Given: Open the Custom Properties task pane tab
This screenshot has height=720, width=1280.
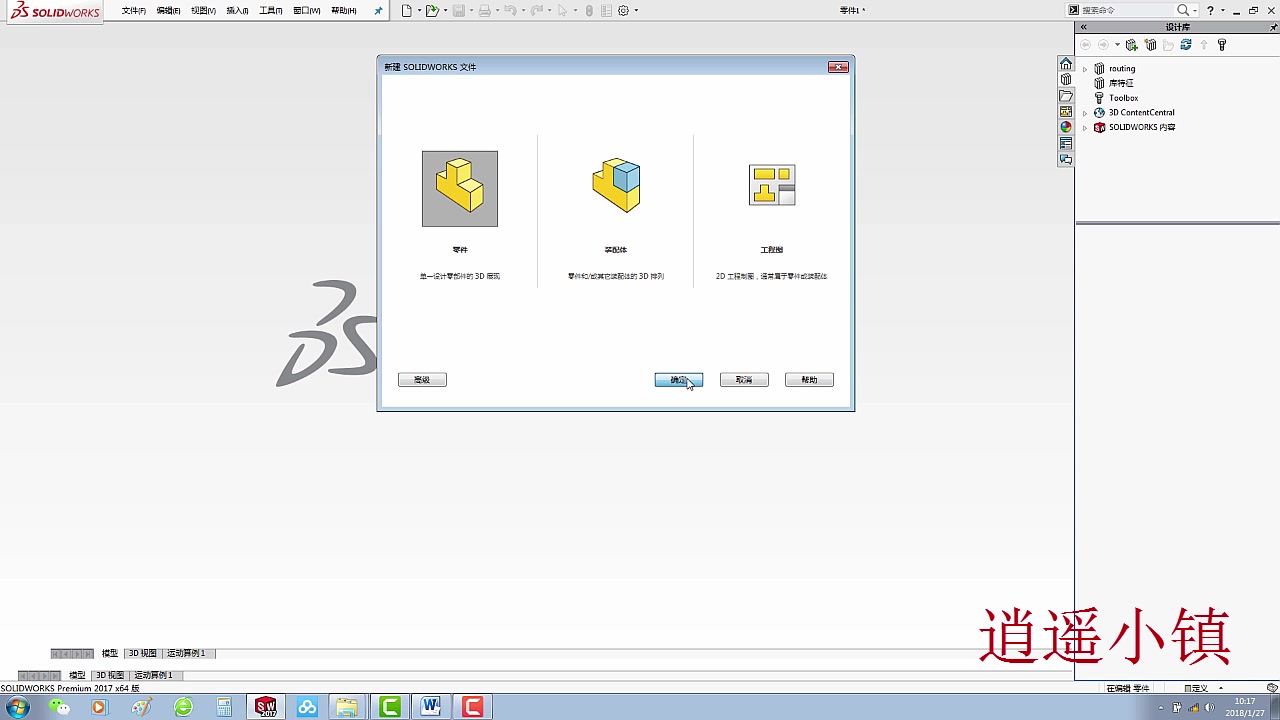Looking at the screenshot, I should pyautogui.click(x=1066, y=143).
